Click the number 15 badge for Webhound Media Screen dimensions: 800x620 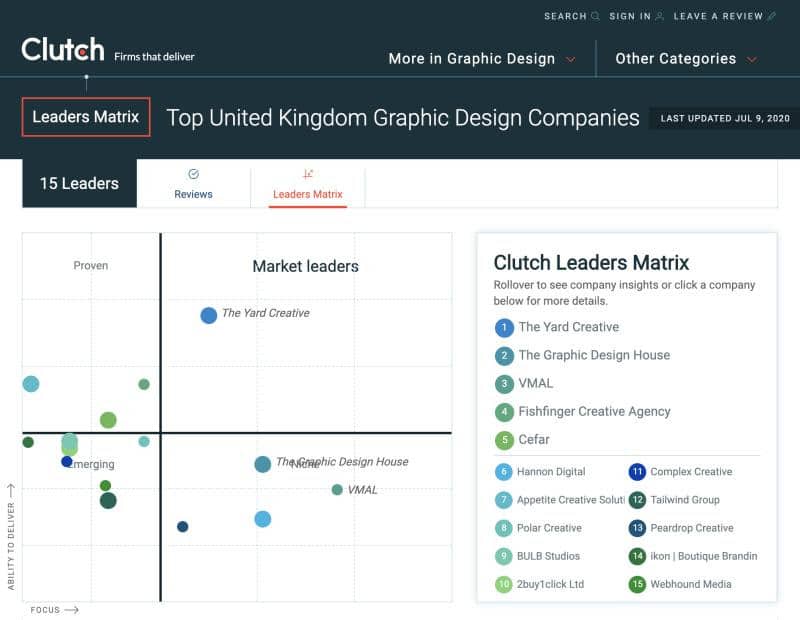click(x=637, y=584)
